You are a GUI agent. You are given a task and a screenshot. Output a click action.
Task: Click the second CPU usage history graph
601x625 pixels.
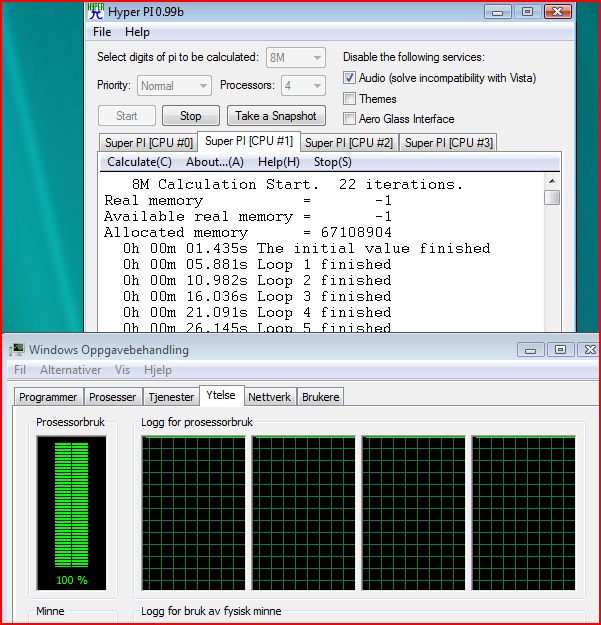(303, 513)
